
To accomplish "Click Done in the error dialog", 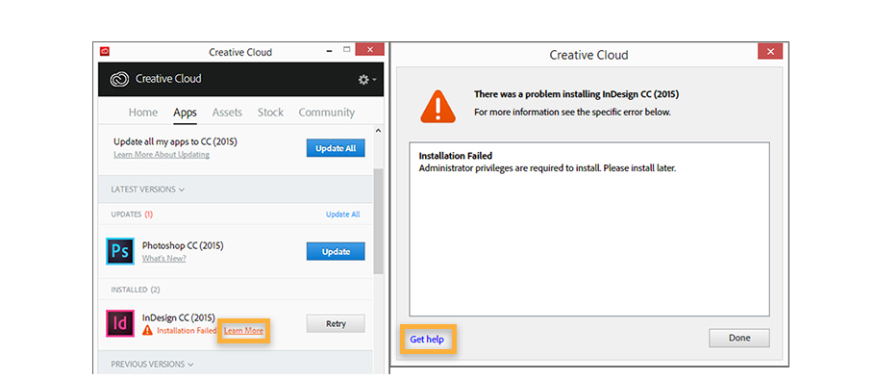I will click(739, 338).
